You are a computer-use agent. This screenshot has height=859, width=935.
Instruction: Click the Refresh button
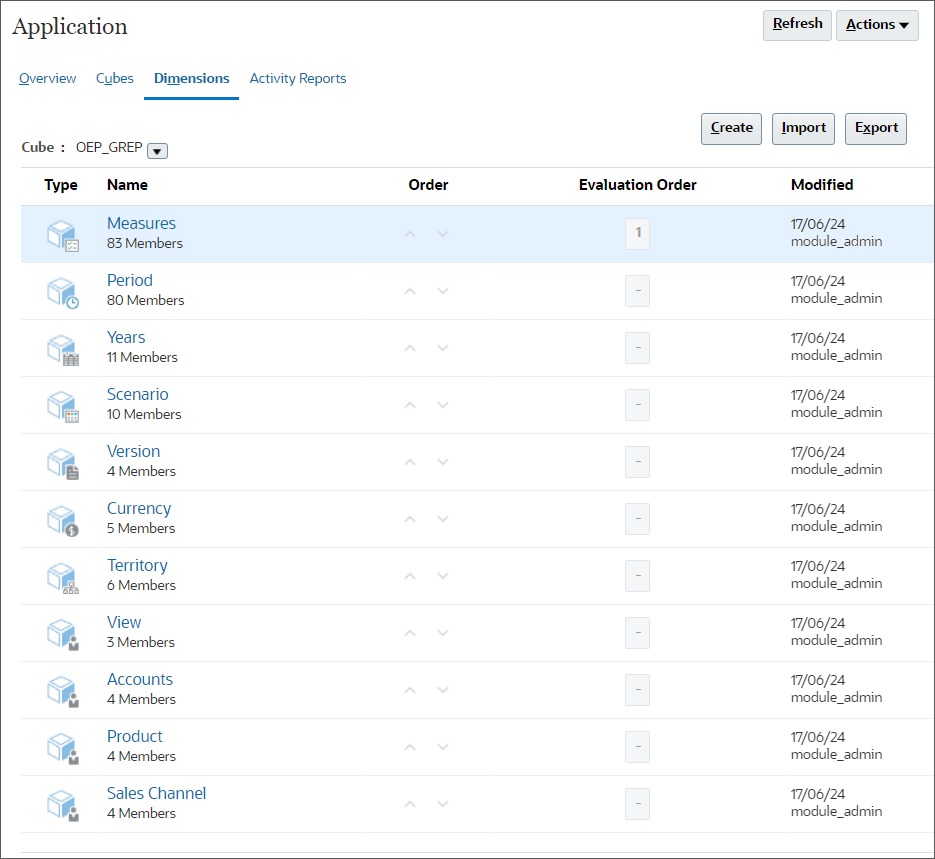tap(797, 25)
